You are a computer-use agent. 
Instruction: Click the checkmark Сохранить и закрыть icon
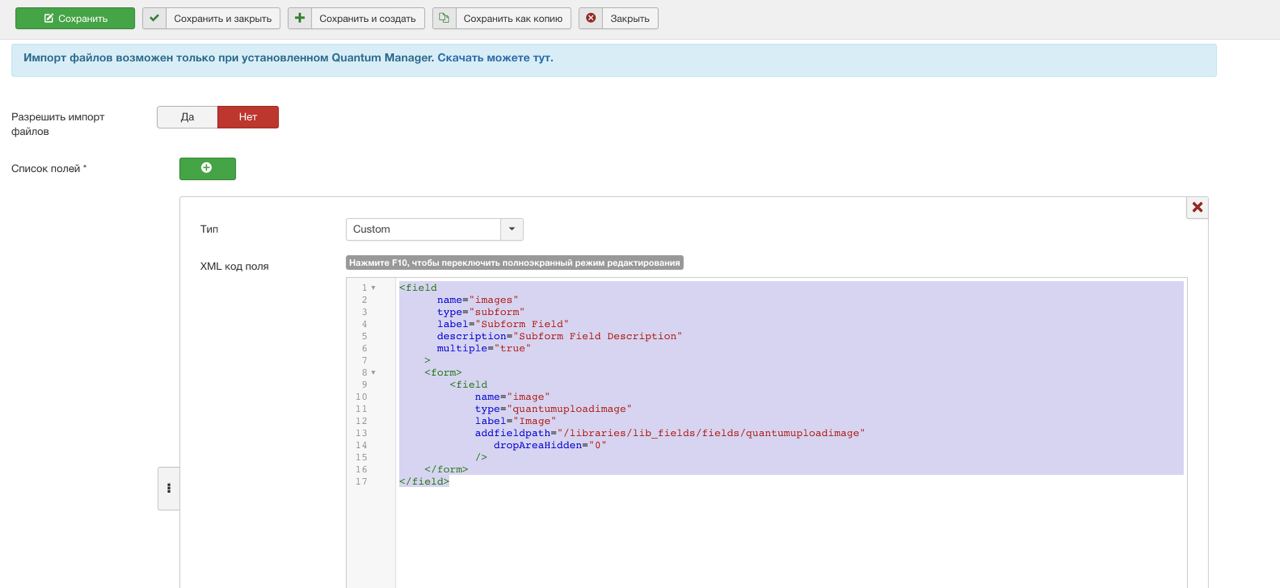(x=154, y=18)
